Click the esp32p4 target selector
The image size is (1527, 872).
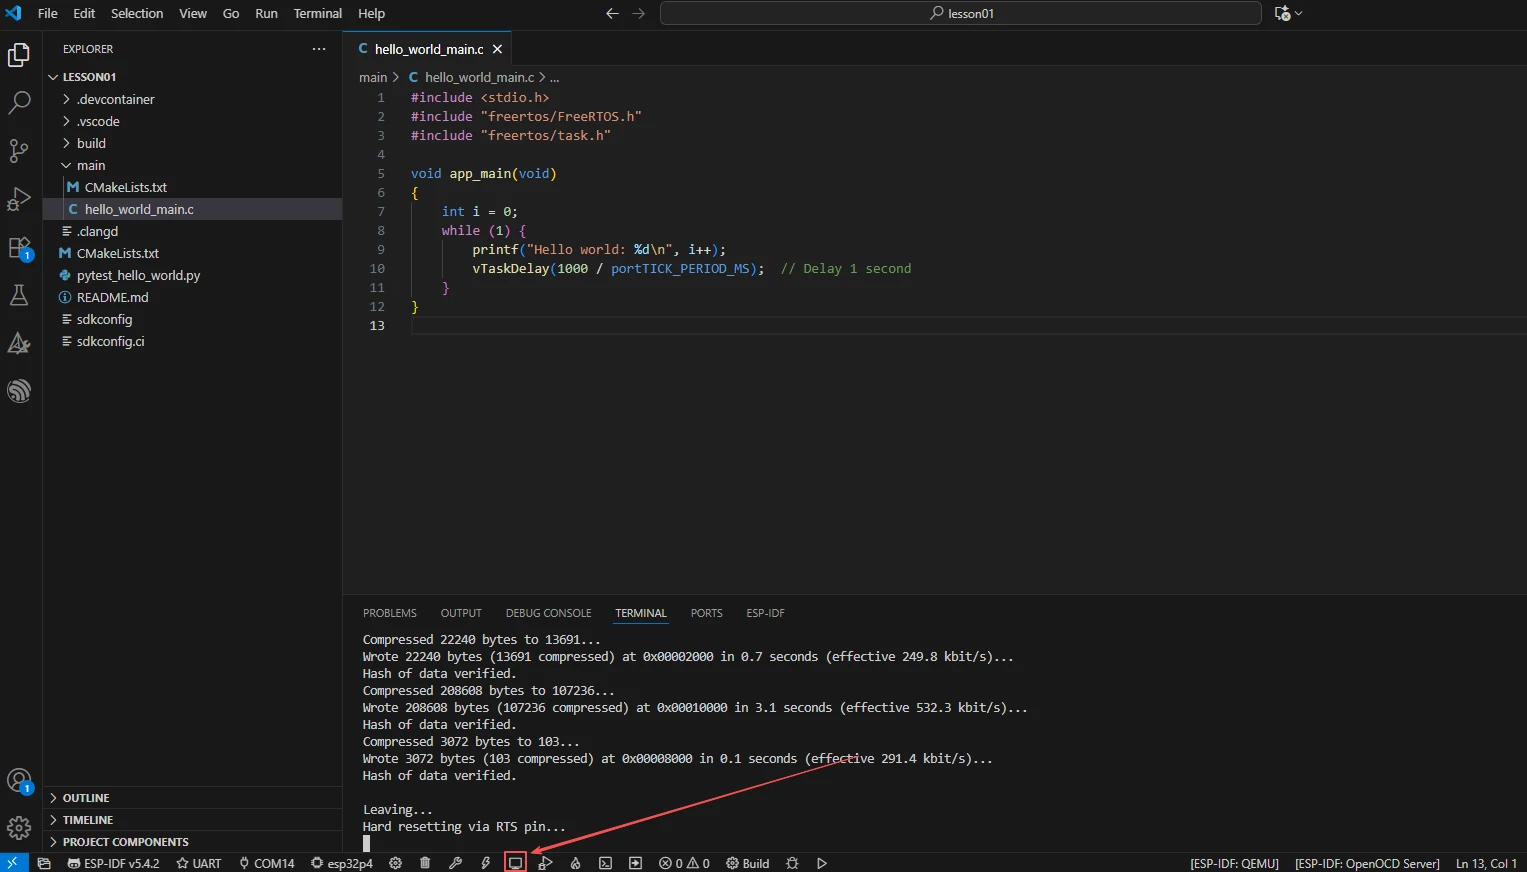point(342,863)
